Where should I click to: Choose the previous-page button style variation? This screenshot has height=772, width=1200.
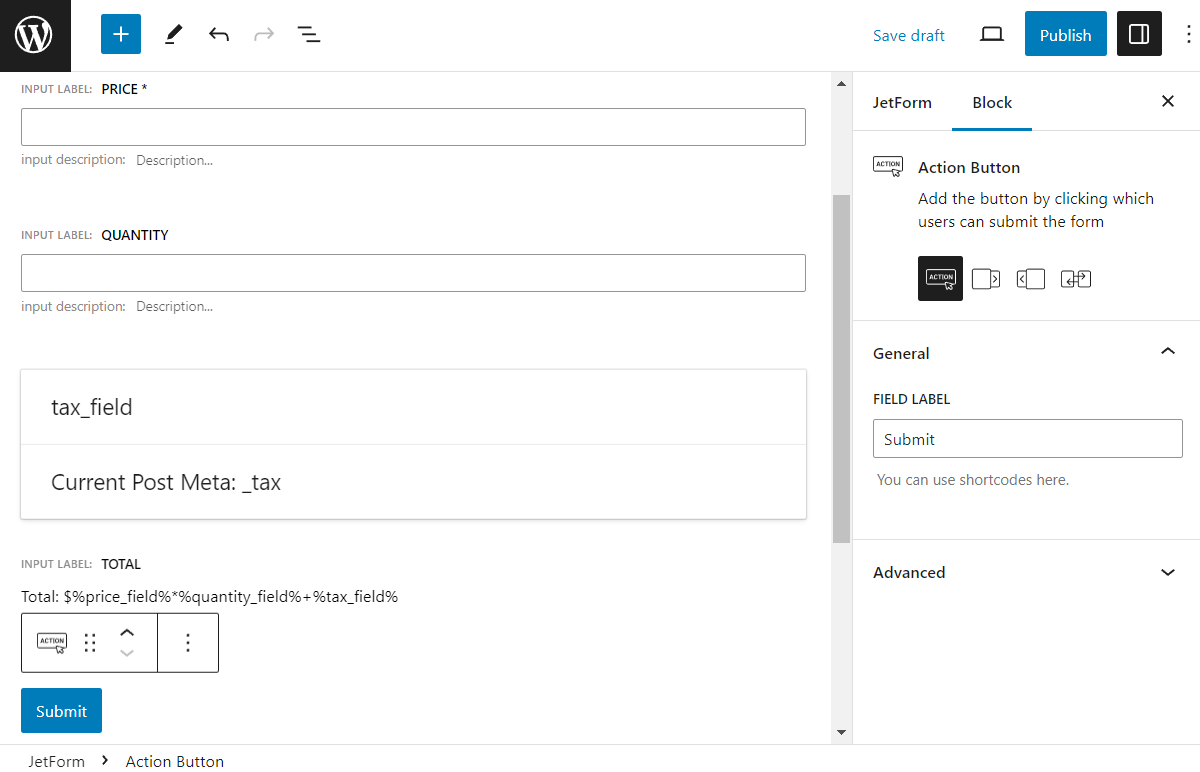tap(1030, 278)
